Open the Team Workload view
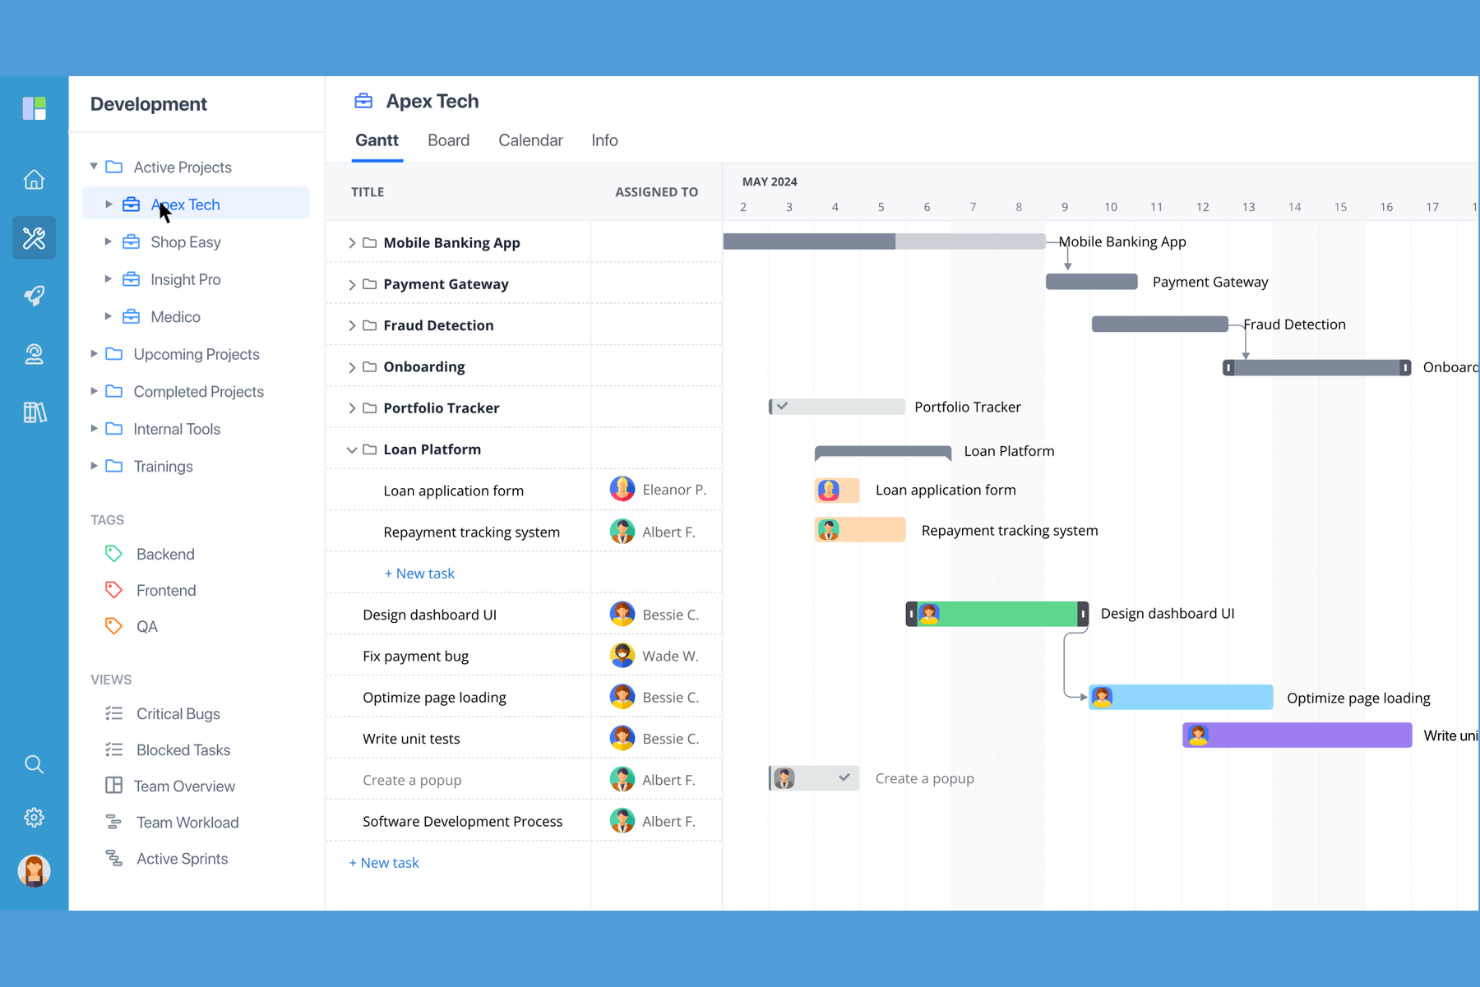The width and height of the screenshot is (1480, 987). coord(188,823)
